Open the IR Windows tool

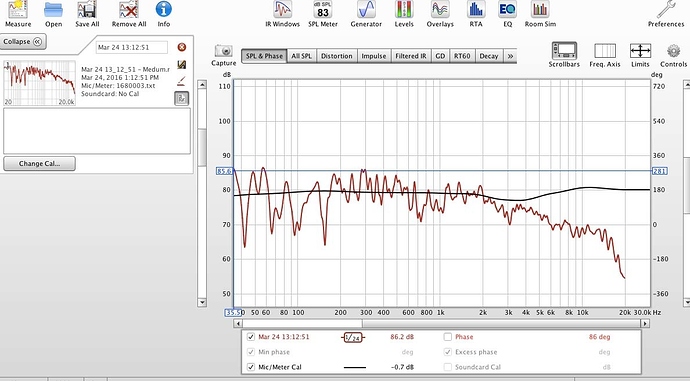pyautogui.click(x=282, y=14)
